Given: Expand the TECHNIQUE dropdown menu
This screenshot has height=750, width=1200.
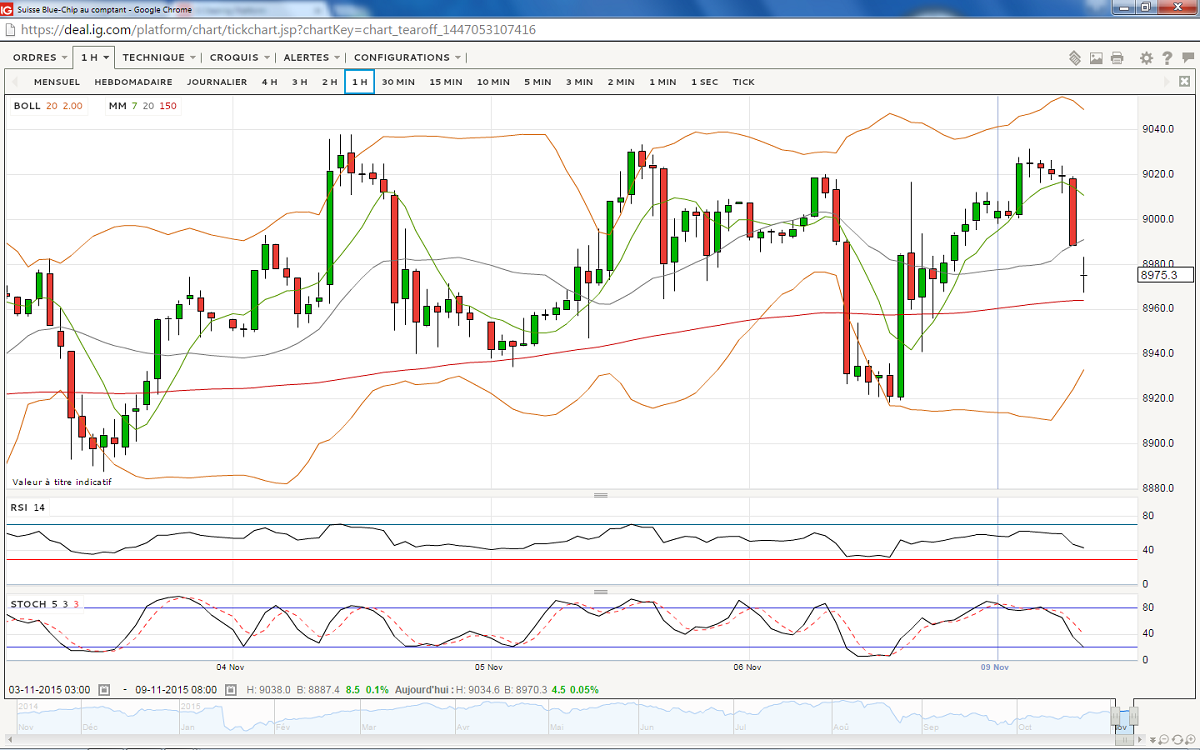Looking at the screenshot, I should (158, 58).
